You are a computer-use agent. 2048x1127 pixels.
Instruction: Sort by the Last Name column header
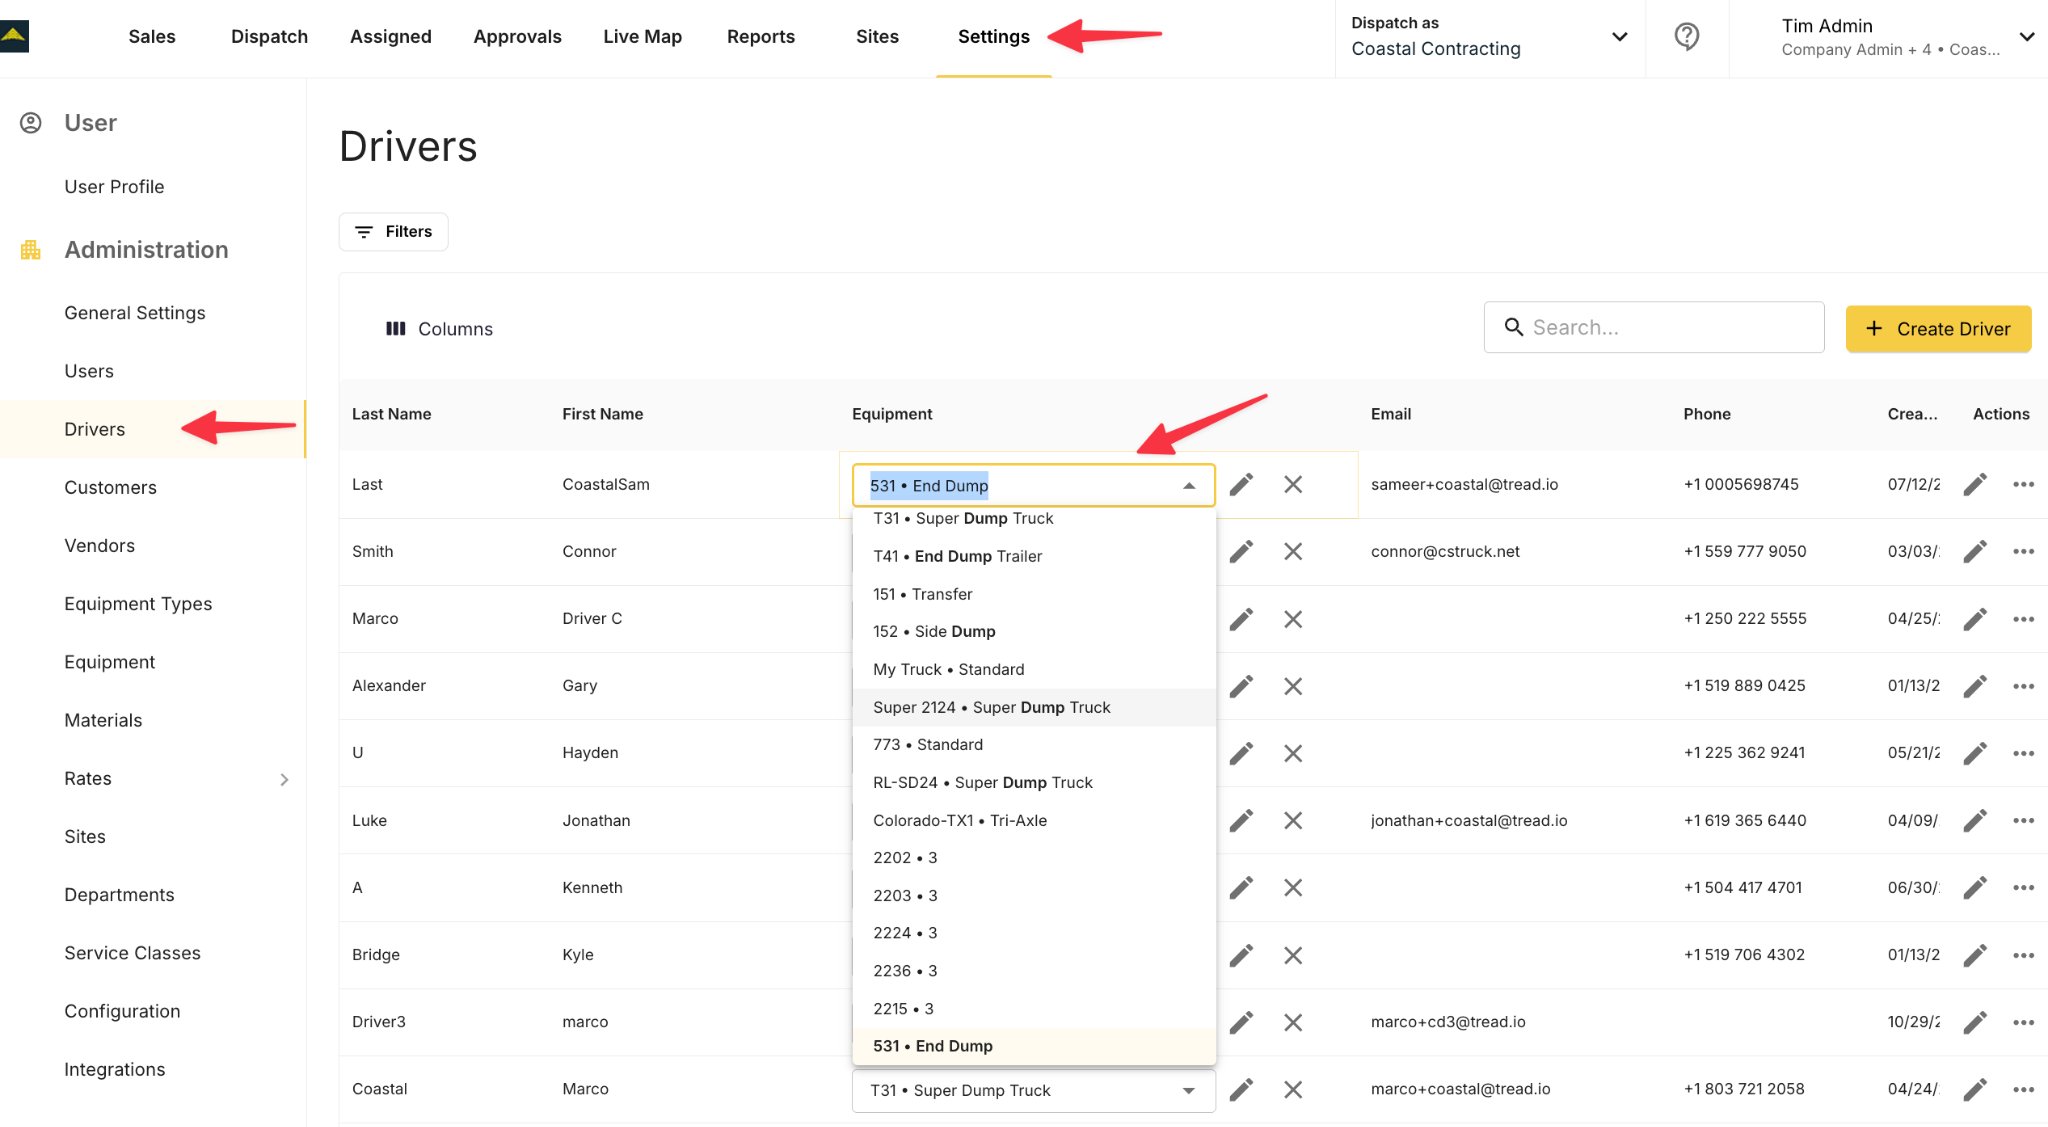[392, 414]
